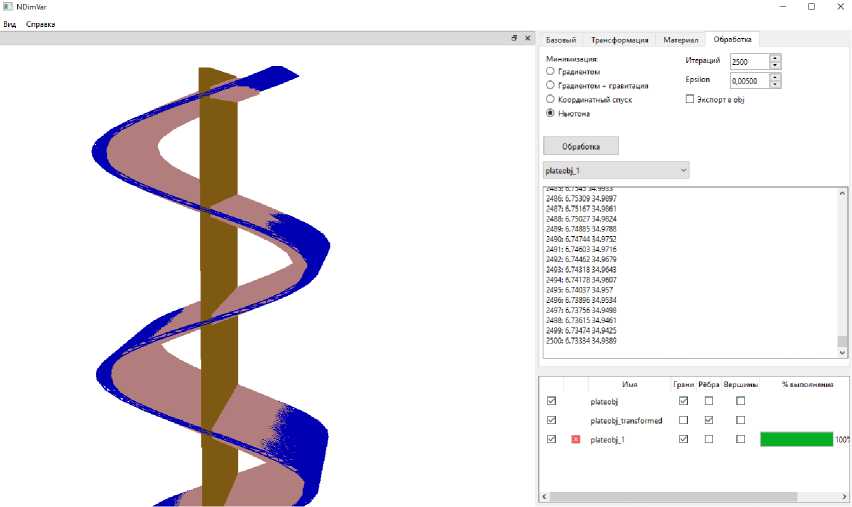Click the Грани column header
The height and width of the screenshot is (507, 852).
pos(684,384)
